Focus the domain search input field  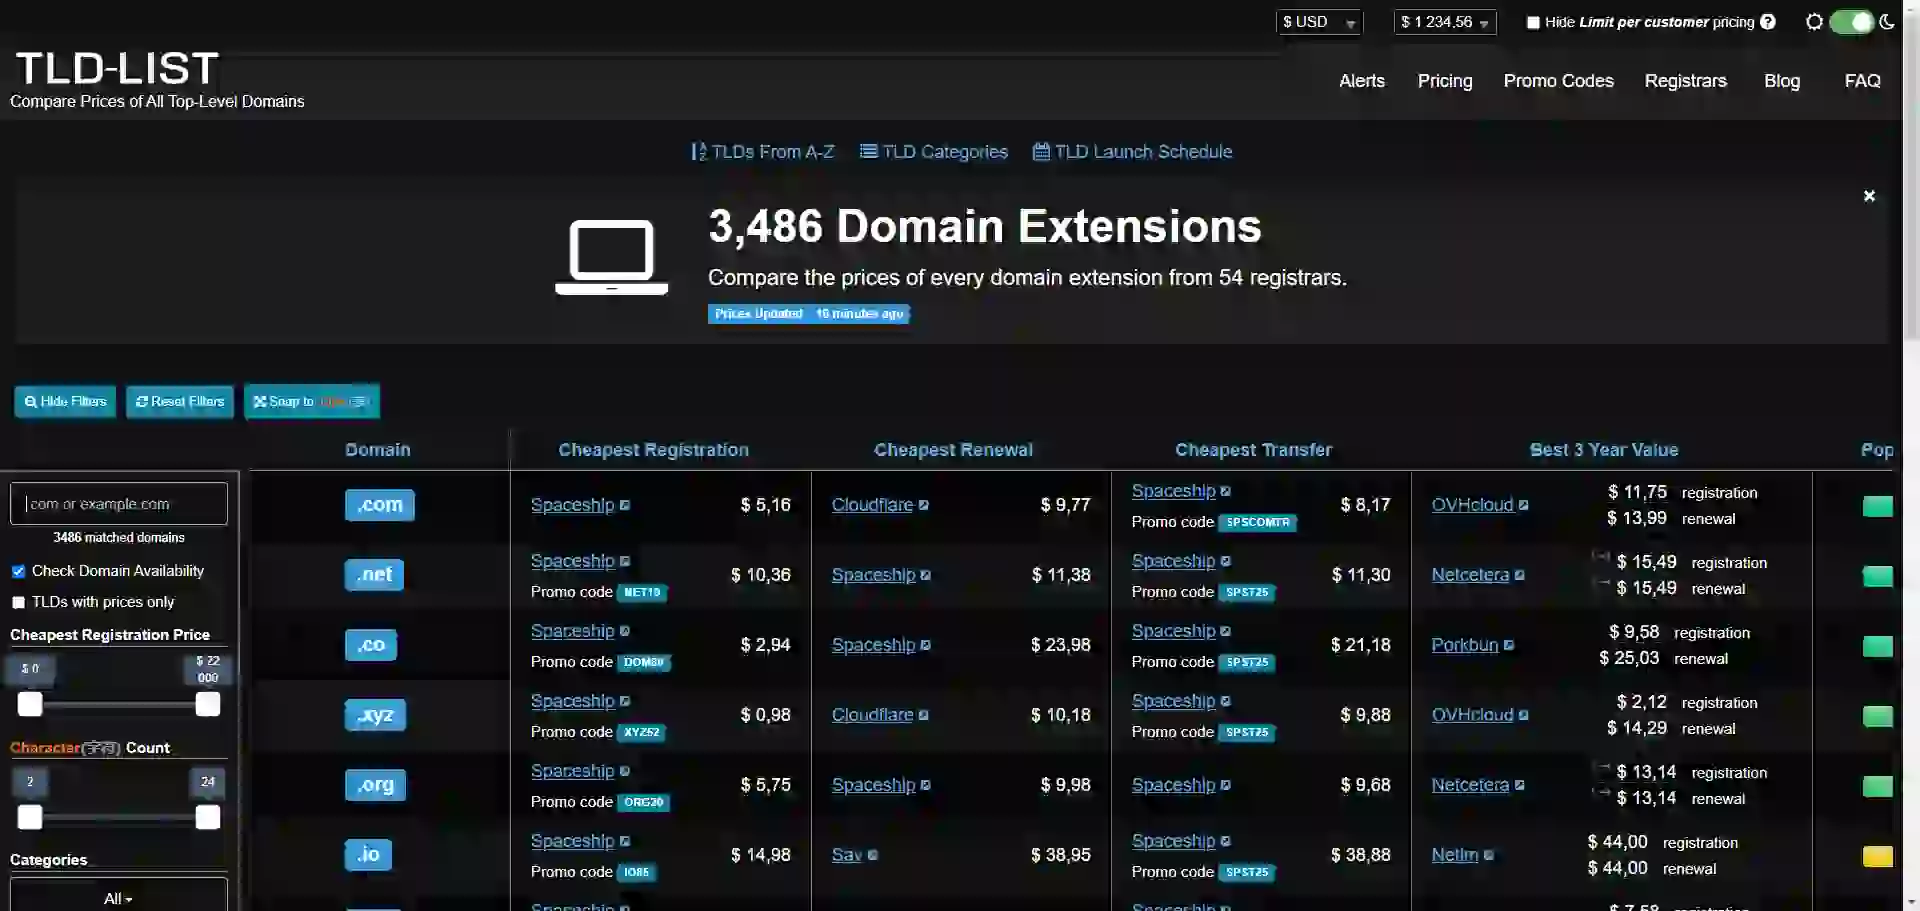[x=119, y=504]
